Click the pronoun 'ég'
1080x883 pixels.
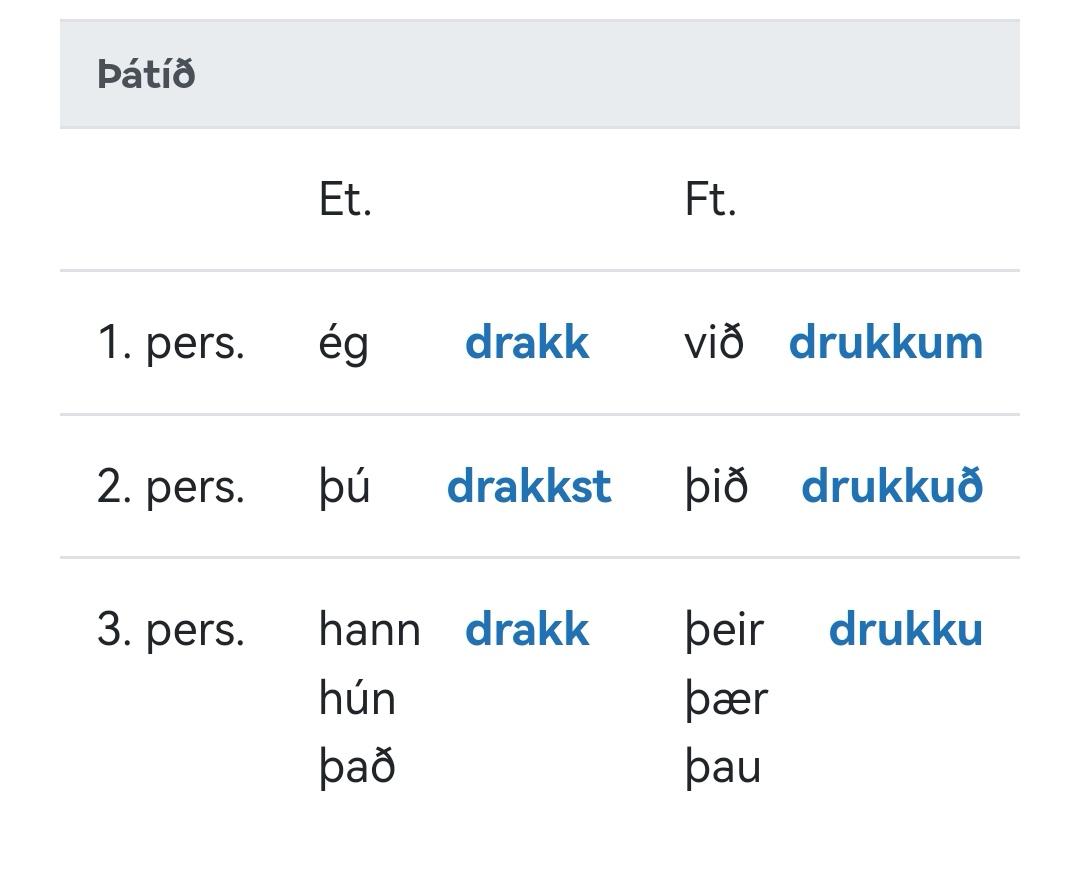point(344,345)
